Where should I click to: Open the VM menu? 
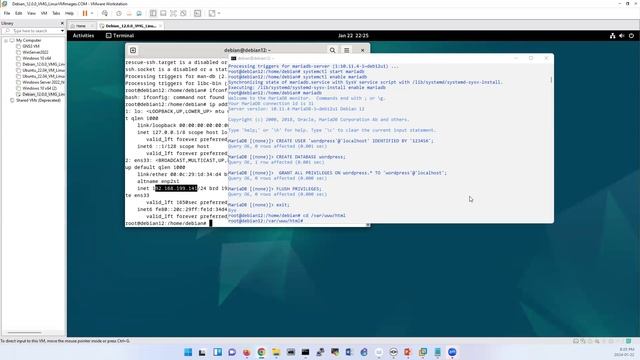tap(44, 13)
